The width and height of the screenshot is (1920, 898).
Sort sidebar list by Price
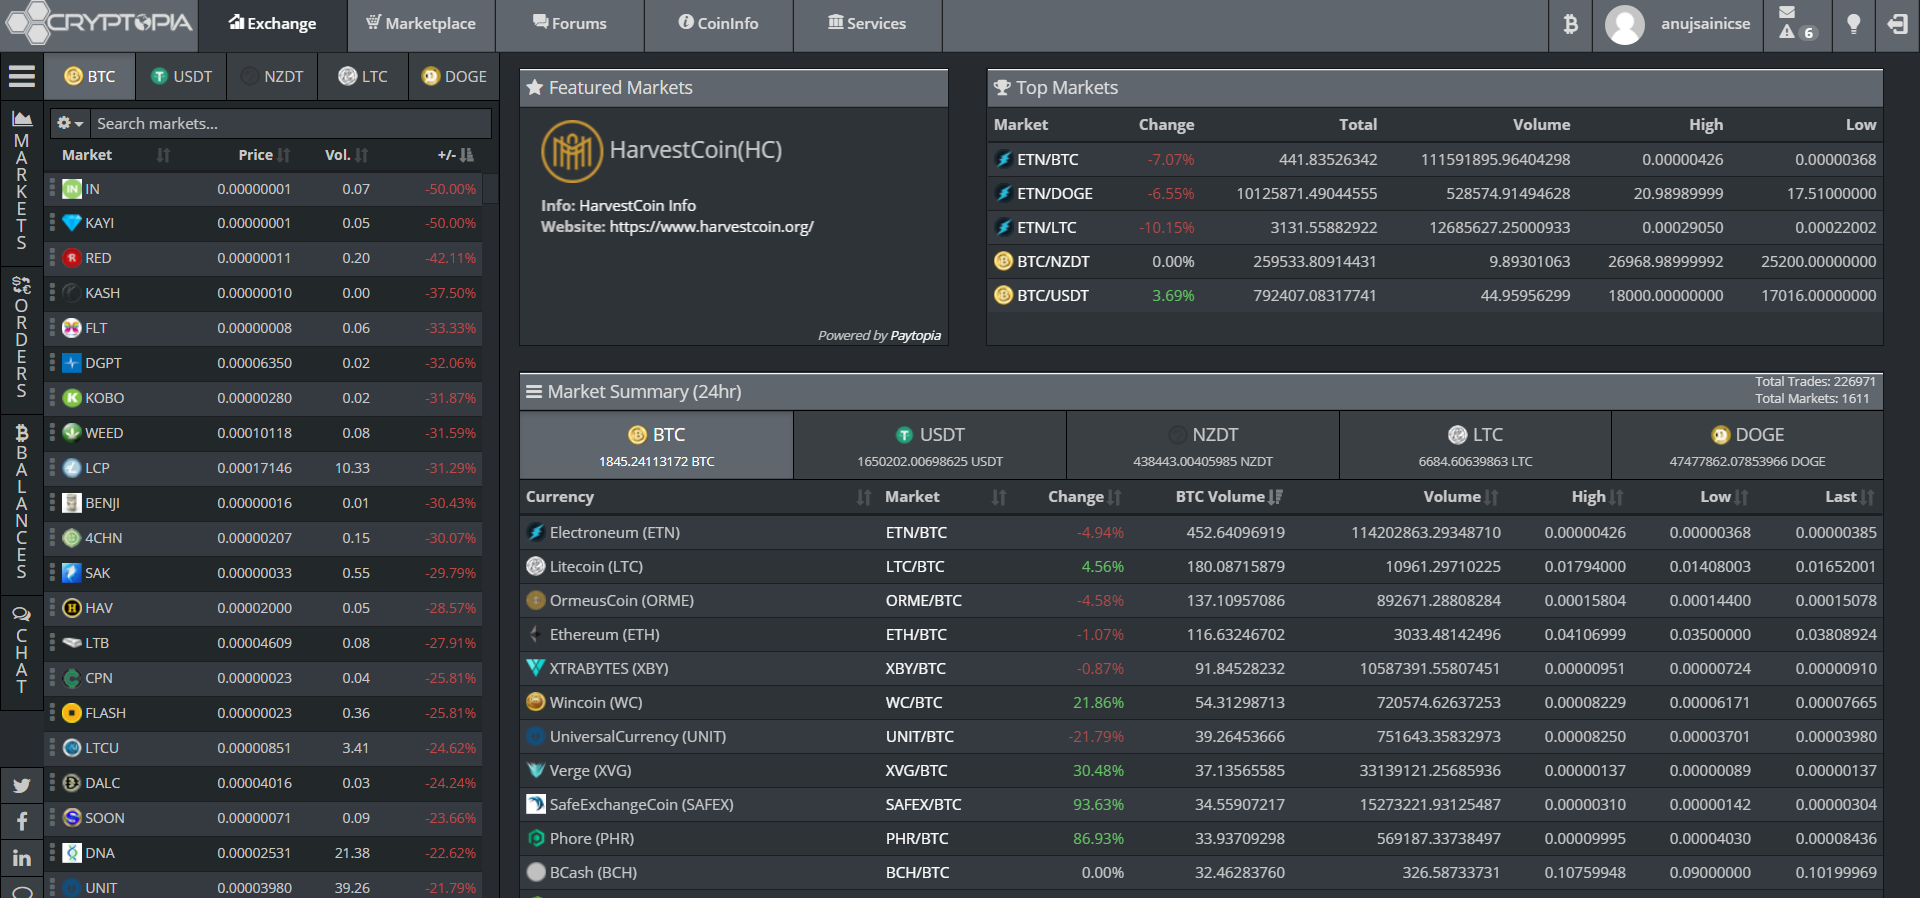264,155
